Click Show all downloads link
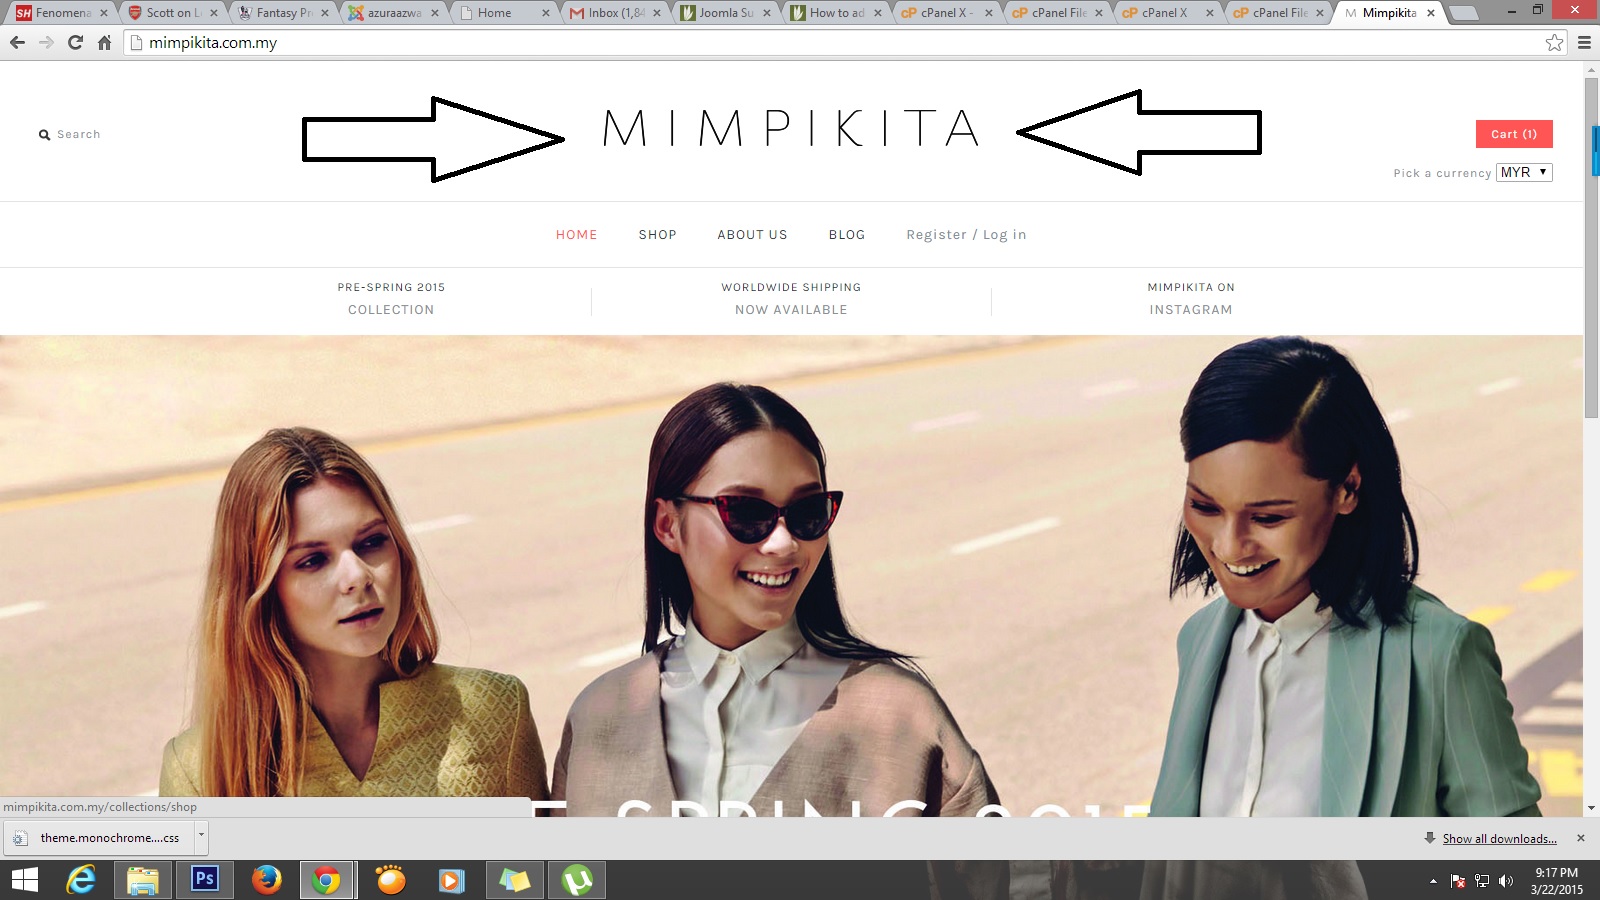 click(1499, 839)
